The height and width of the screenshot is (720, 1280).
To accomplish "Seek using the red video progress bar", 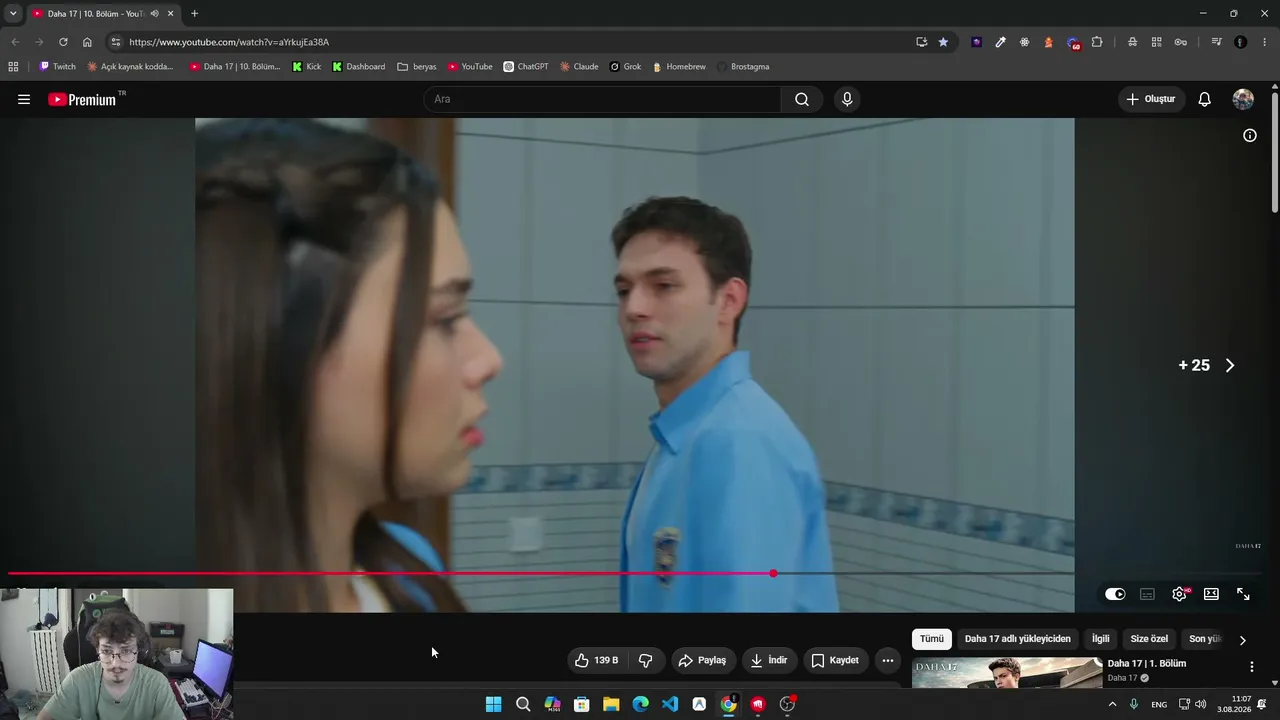I will 390,573.
